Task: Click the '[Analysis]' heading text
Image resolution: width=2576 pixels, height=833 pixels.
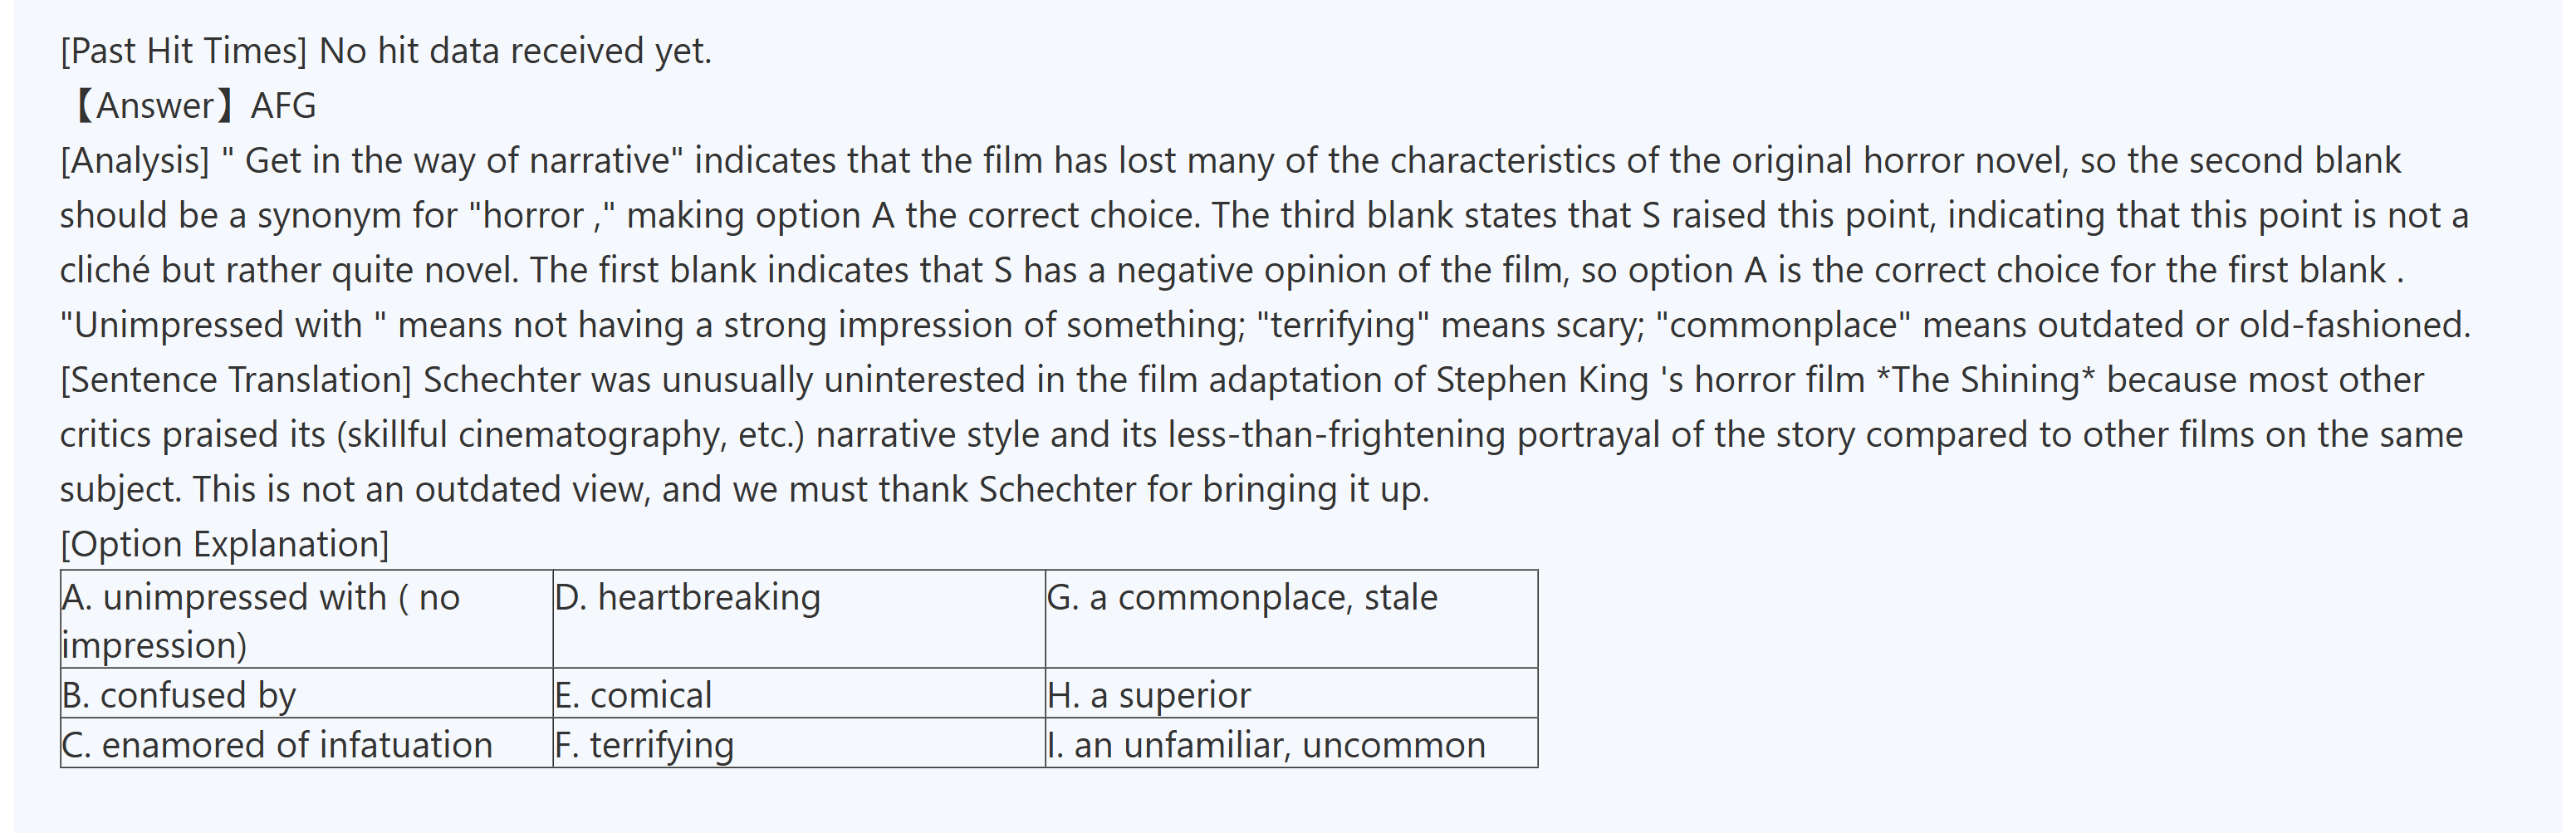Action: [x=135, y=160]
